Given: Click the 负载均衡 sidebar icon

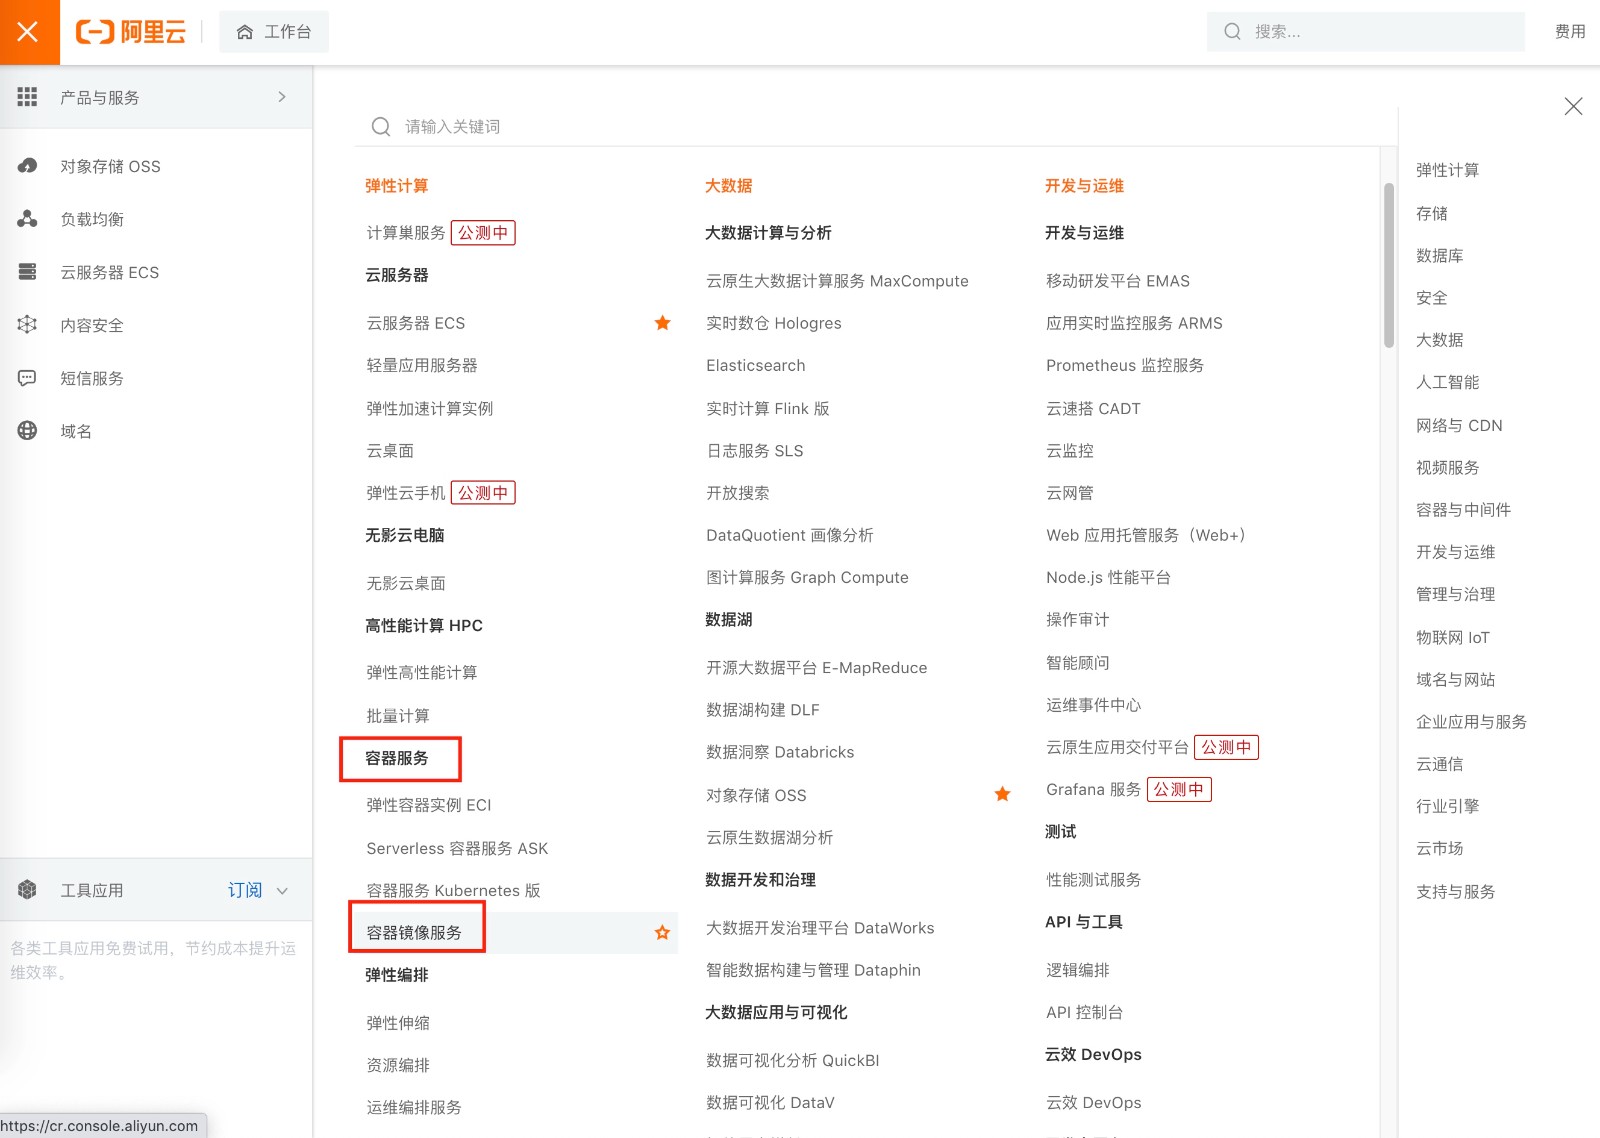Looking at the screenshot, I should pos(27,219).
